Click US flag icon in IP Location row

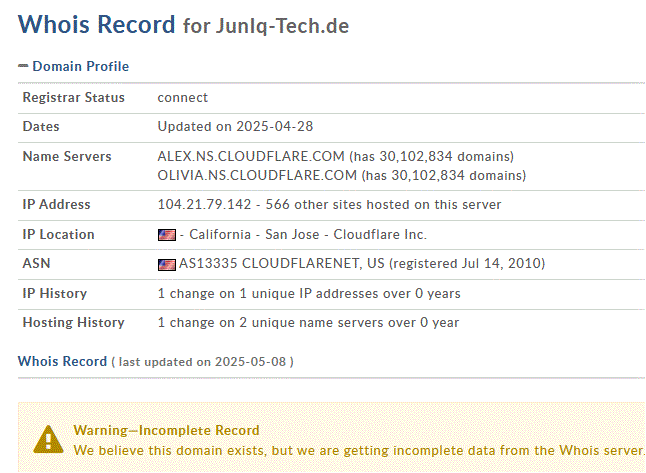(x=167, y=235)
